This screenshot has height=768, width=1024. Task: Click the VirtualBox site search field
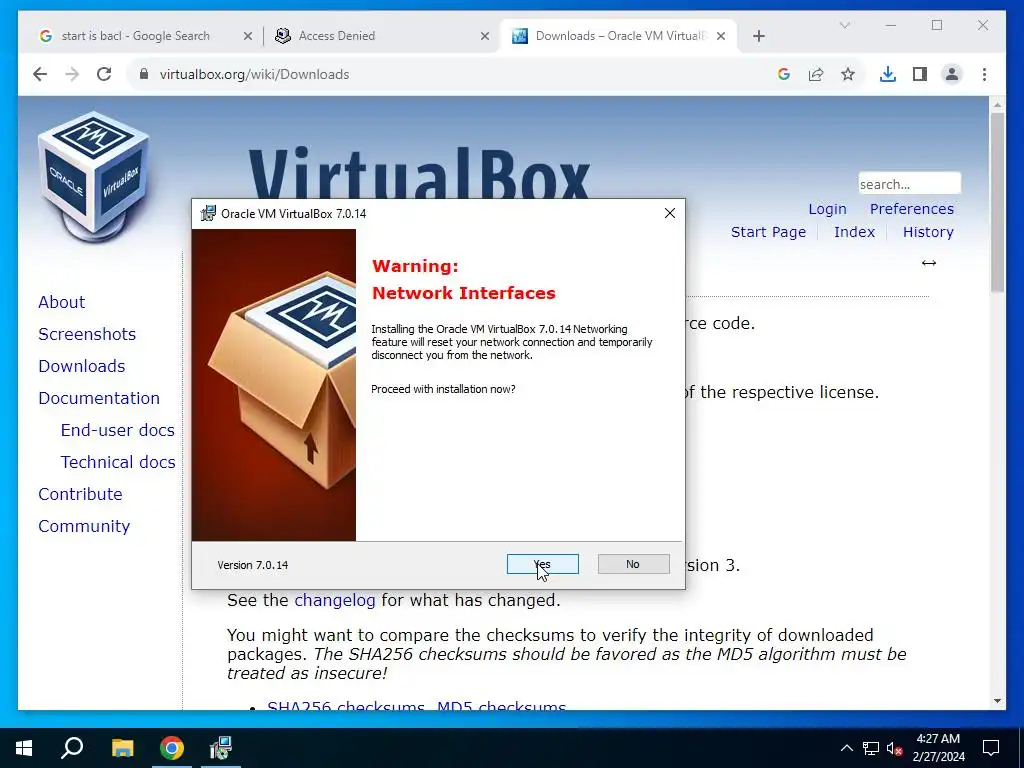(909, 184)
